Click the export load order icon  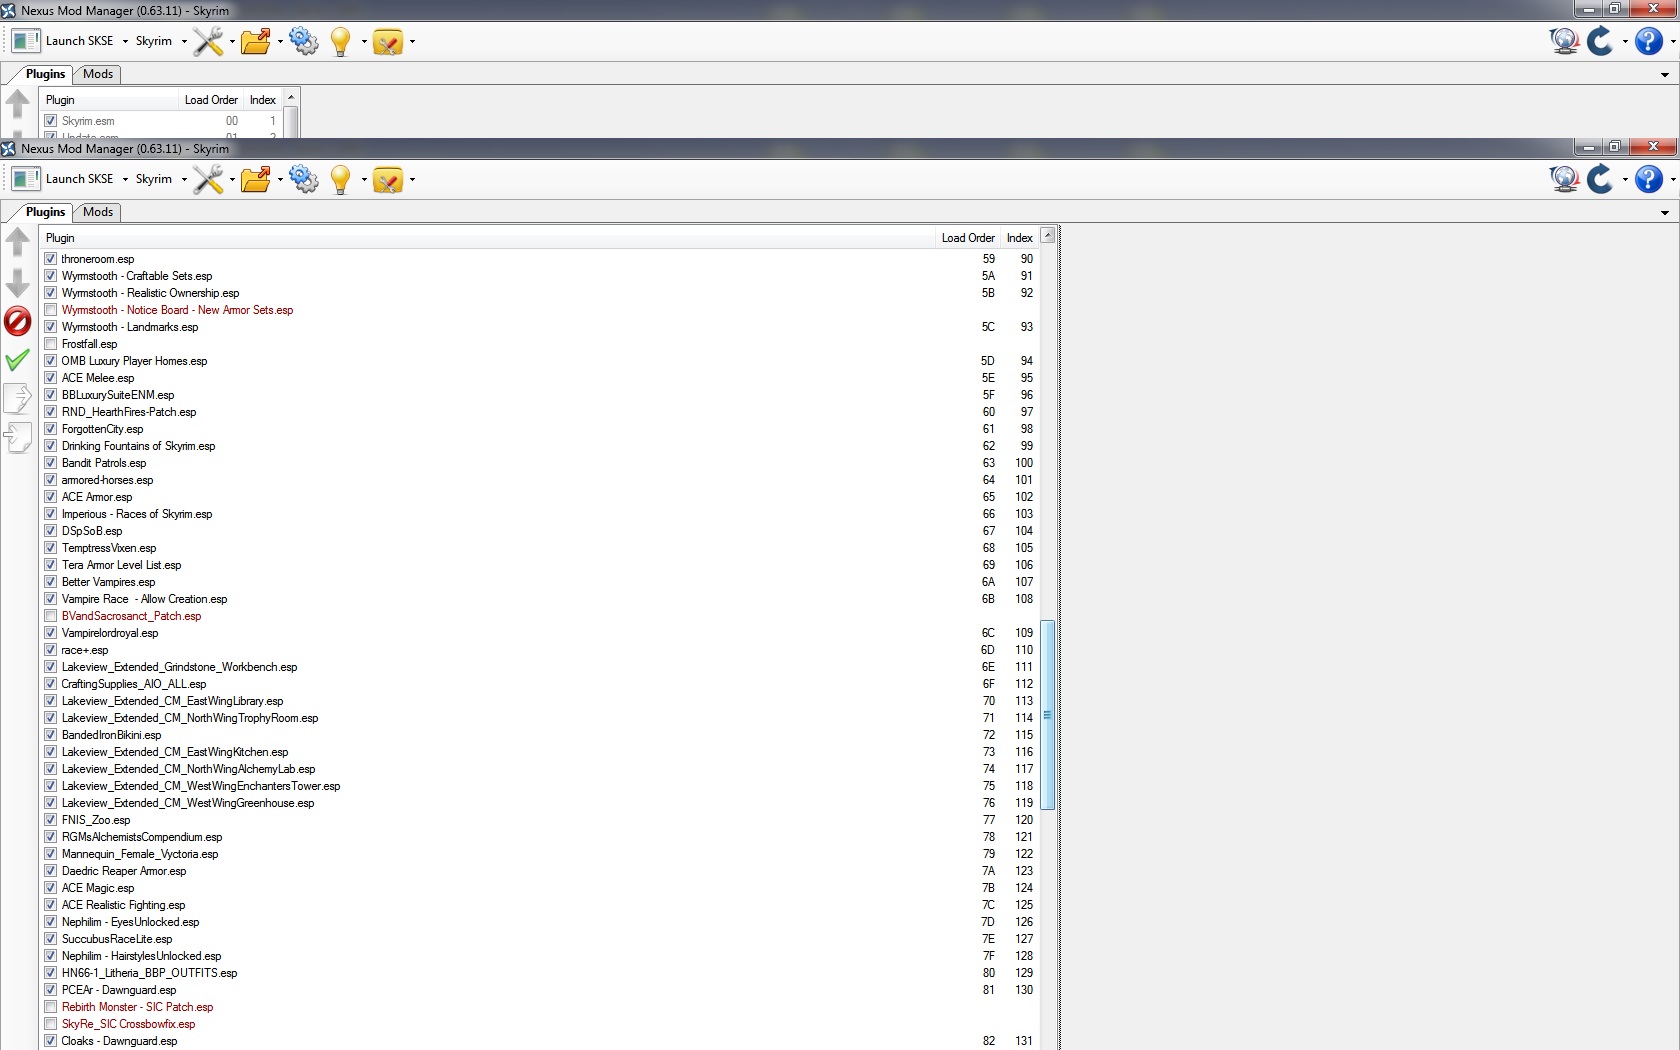[x=18, y=398]
